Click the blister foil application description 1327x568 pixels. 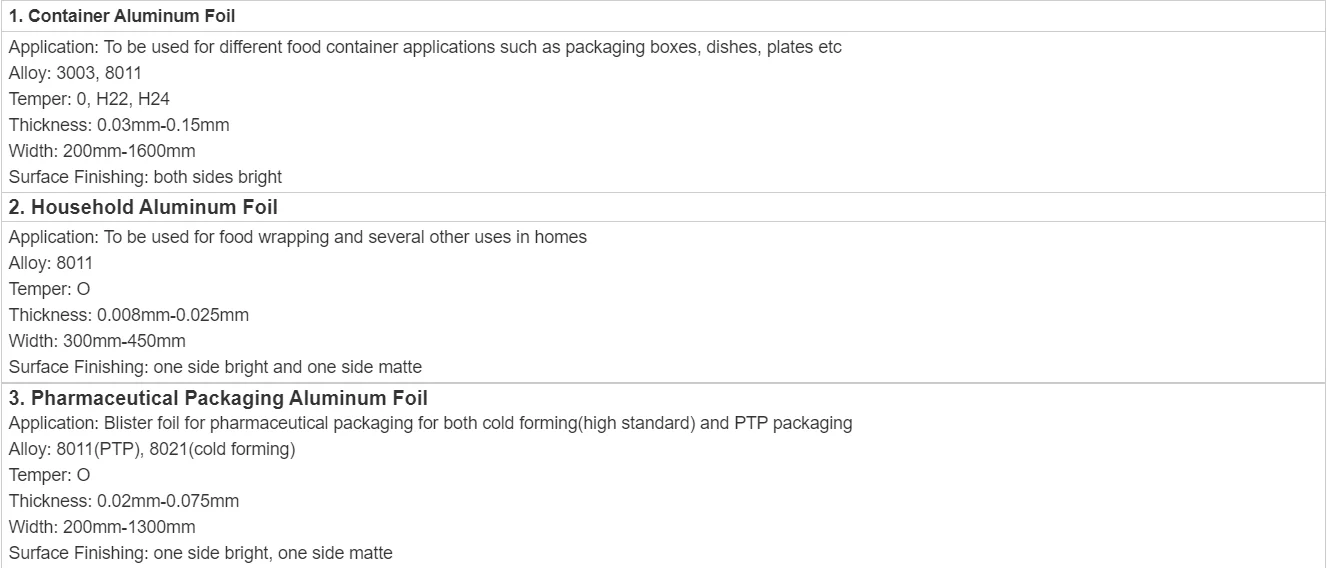430,423
